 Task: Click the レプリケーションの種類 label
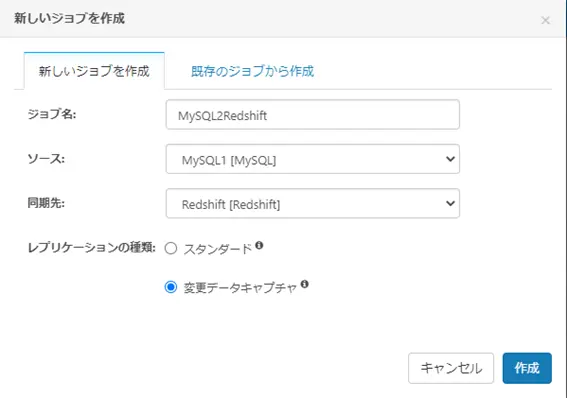[x=91, y=248]
